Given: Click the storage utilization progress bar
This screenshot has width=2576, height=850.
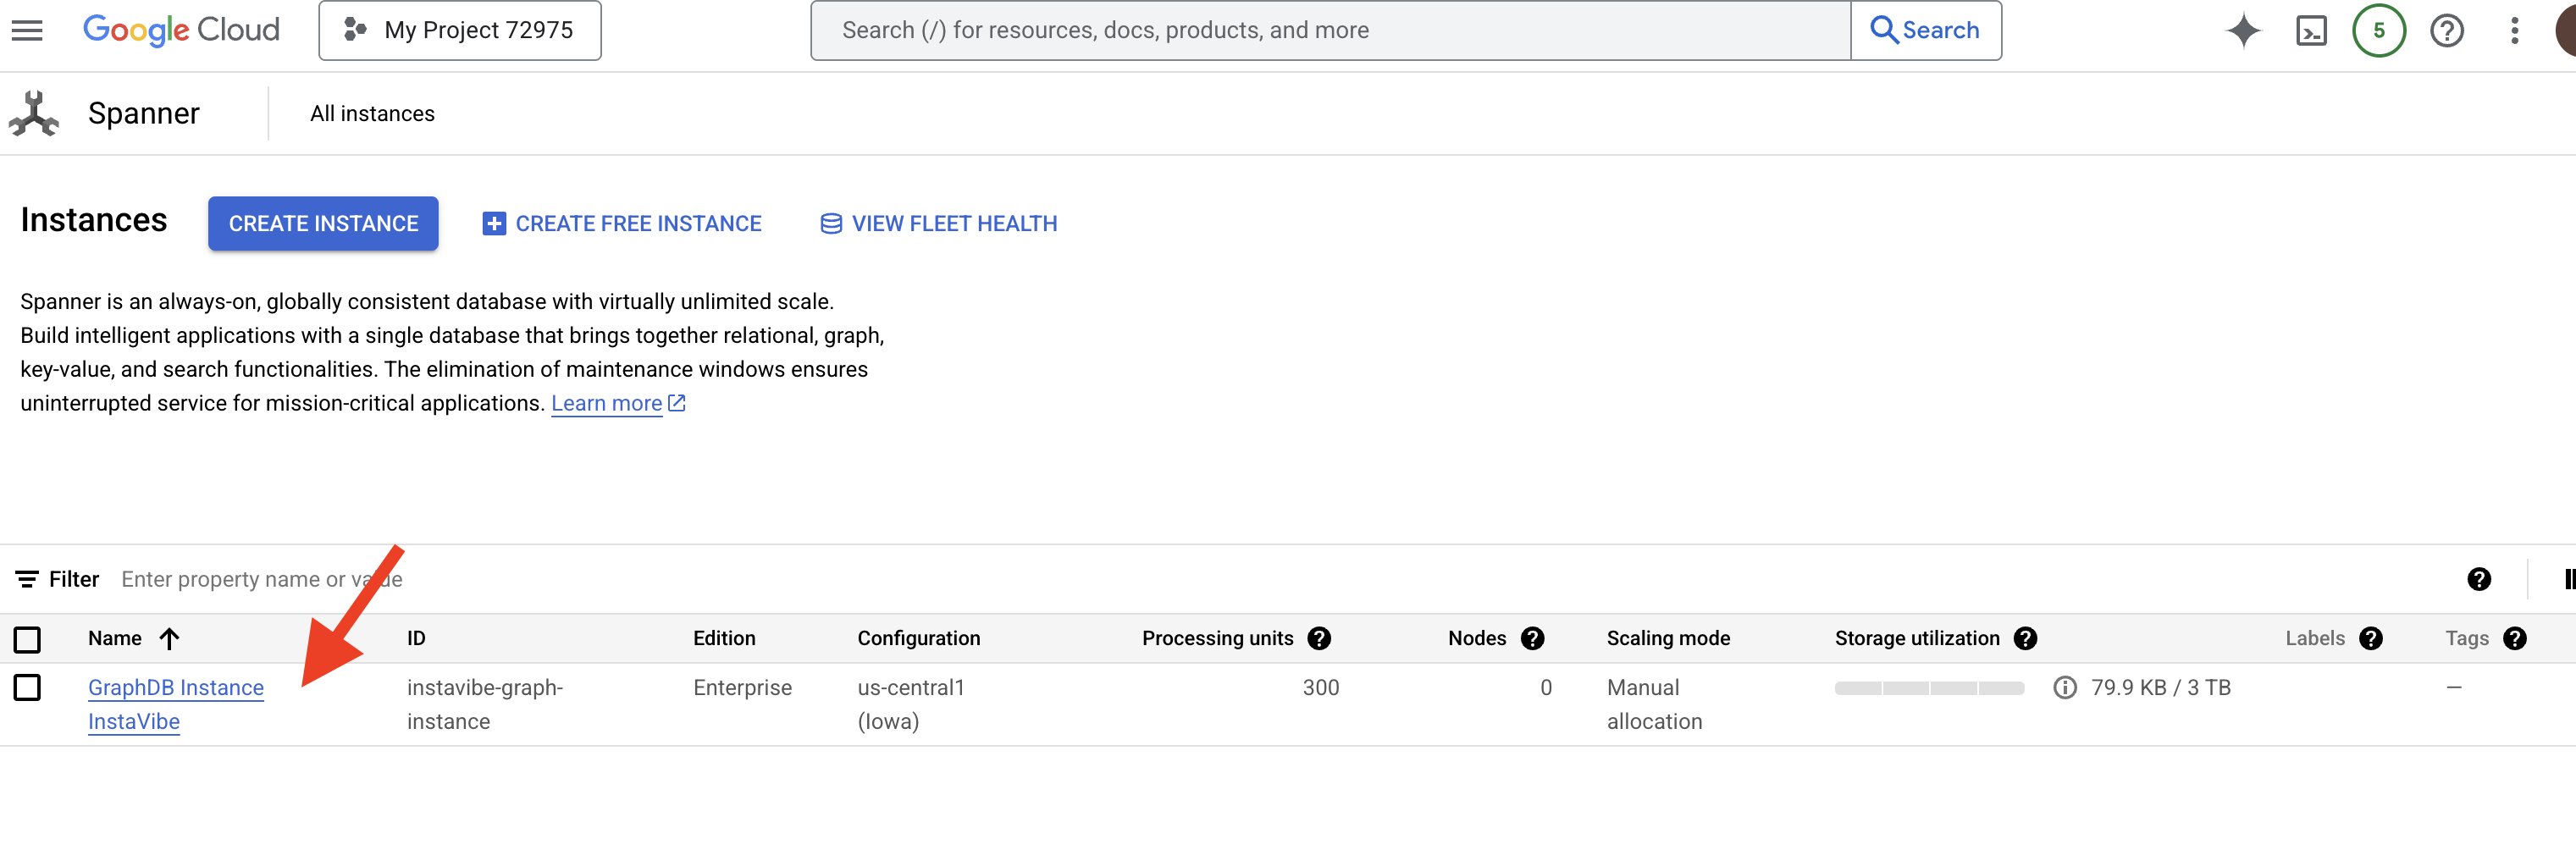Looking at the screenshot, I should tap(1928, 688).
